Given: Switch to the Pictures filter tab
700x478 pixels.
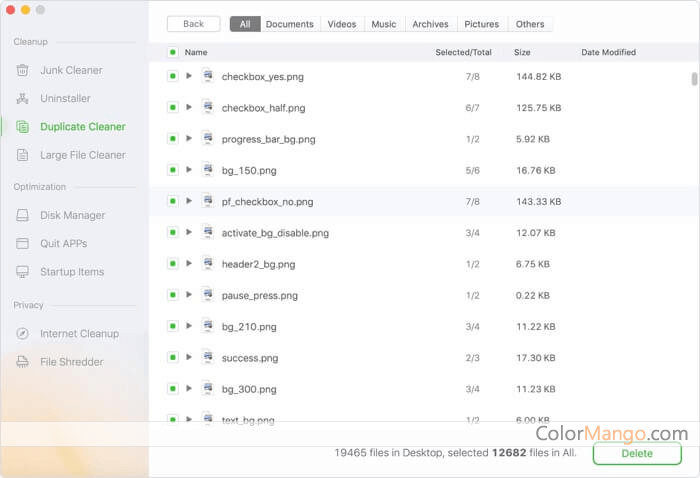Looking at the screenshot, I should [x=482, y=24].
